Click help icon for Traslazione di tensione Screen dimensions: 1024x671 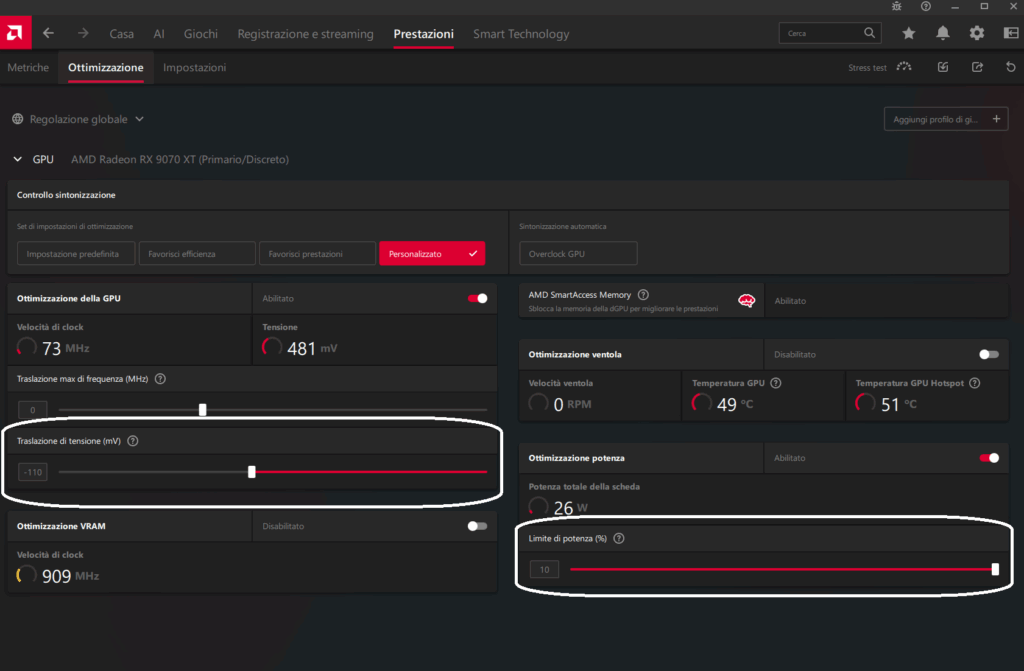pos(133,441)
